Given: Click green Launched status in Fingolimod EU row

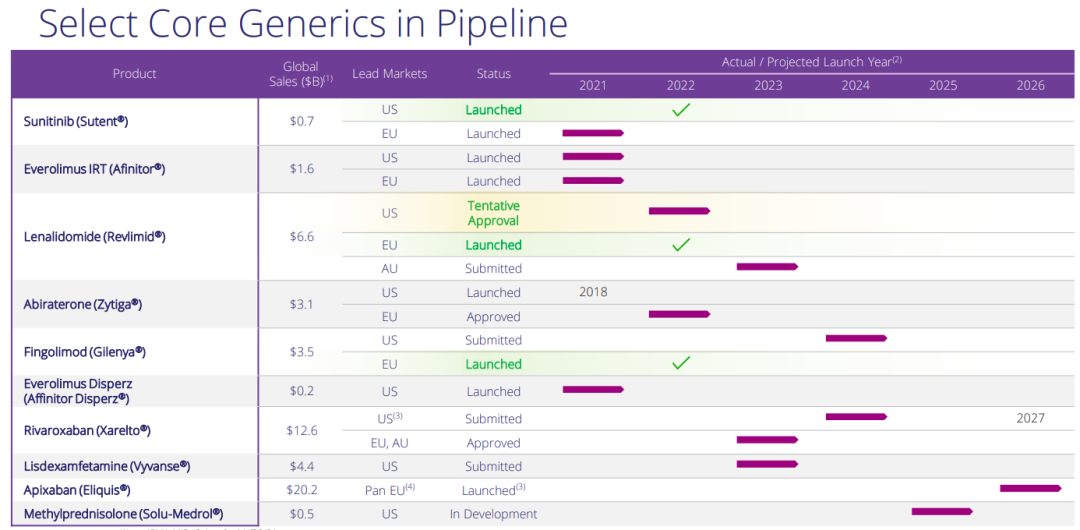Looking at the screenshot, I should click(493, 363).
